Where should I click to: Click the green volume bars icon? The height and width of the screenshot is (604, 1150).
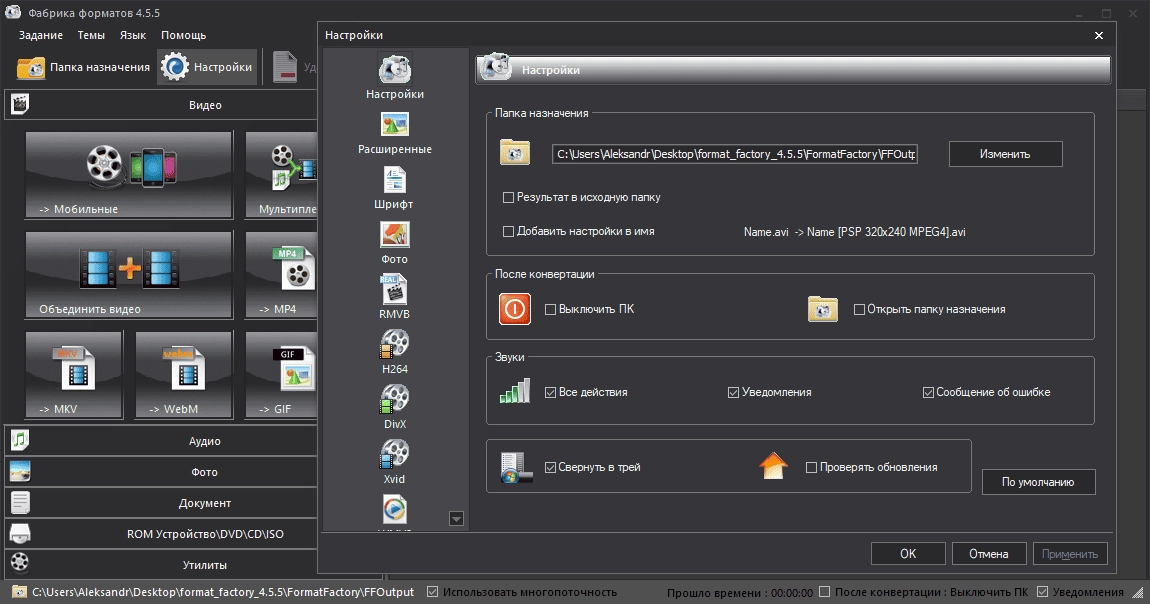pyautogui.click(x=515, y=391)
